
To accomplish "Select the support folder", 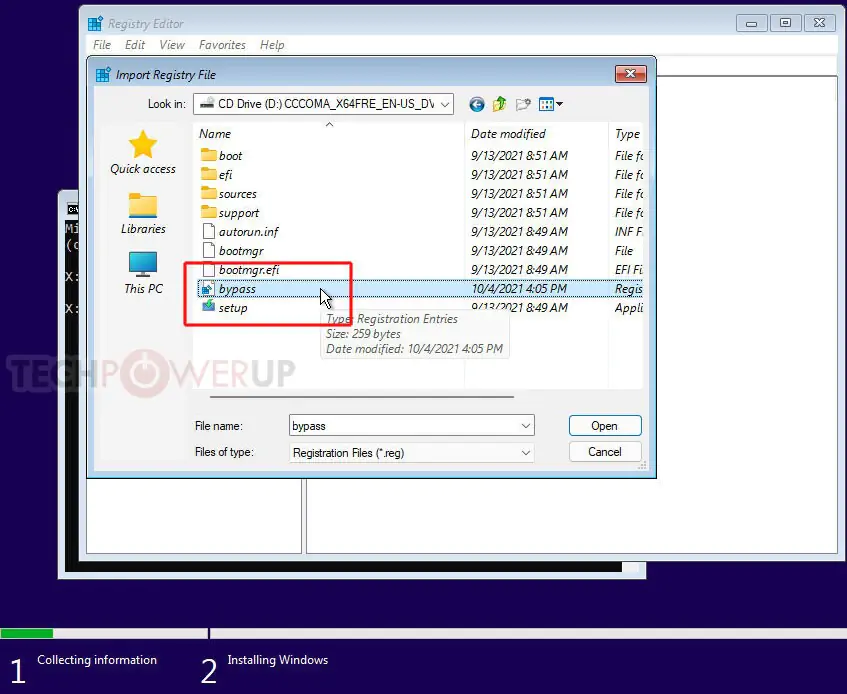I will (x=230, y=213).
